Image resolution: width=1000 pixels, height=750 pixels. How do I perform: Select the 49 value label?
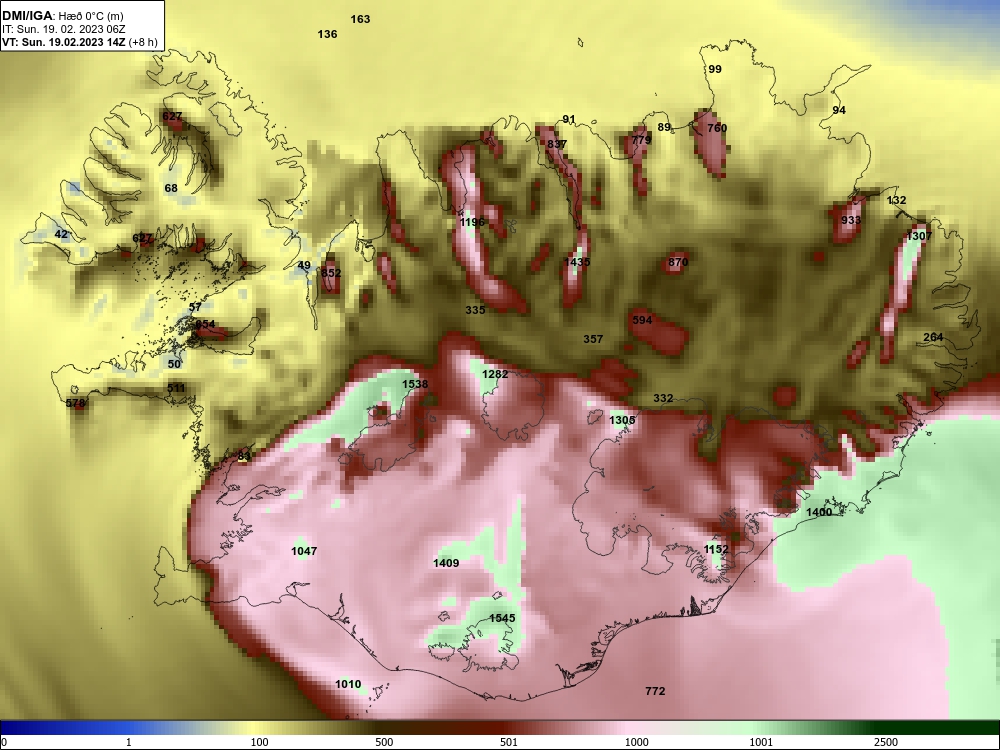click(304, 265)
